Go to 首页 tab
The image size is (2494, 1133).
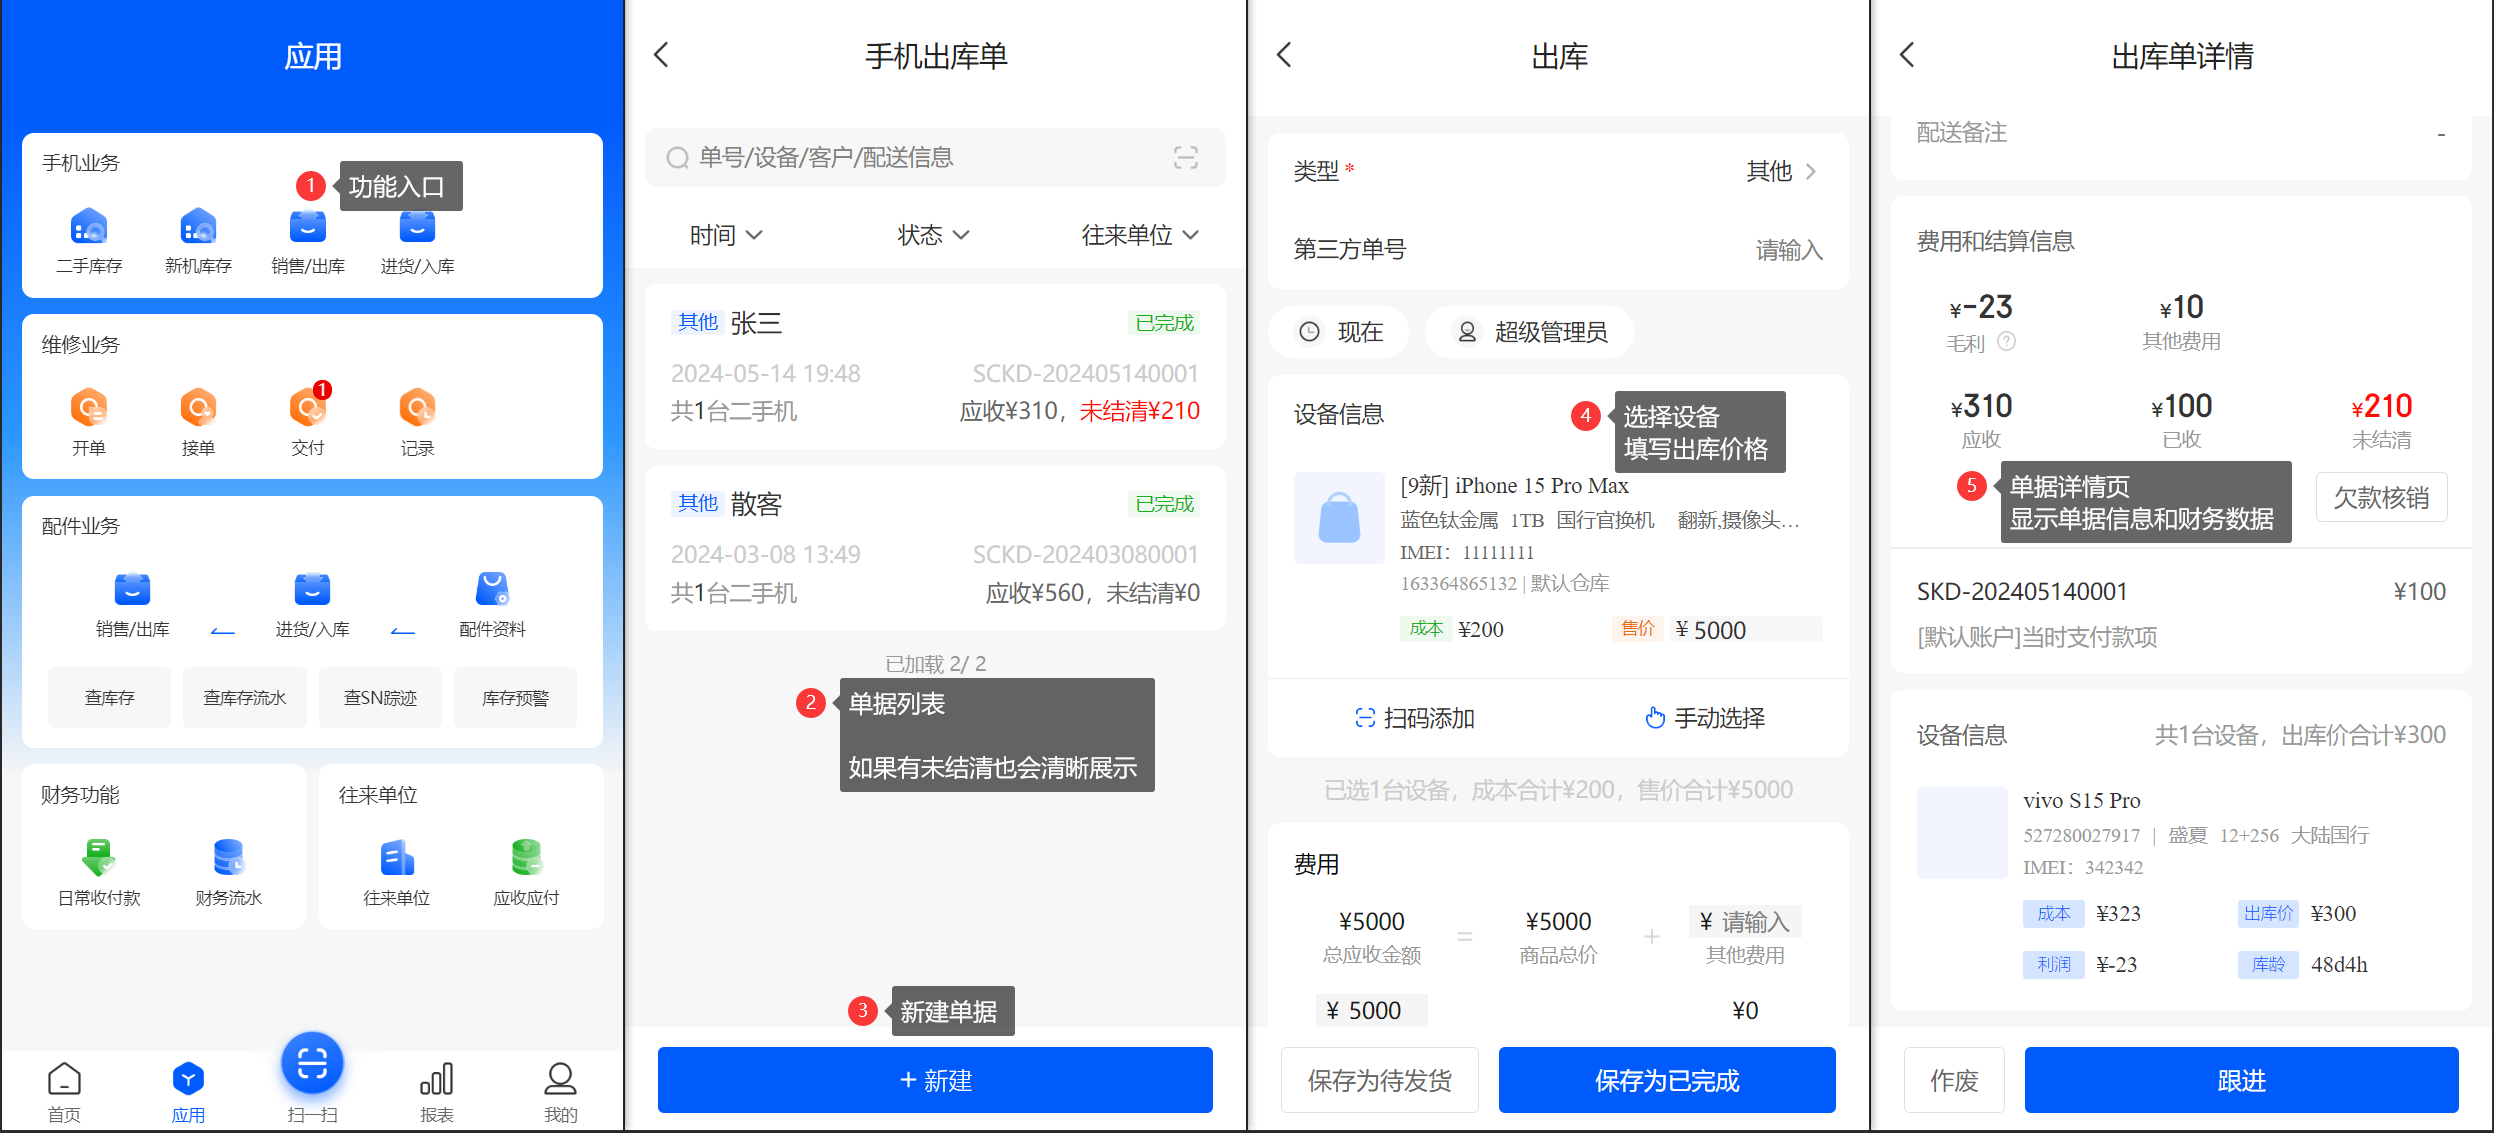[x=64, y=1092]
